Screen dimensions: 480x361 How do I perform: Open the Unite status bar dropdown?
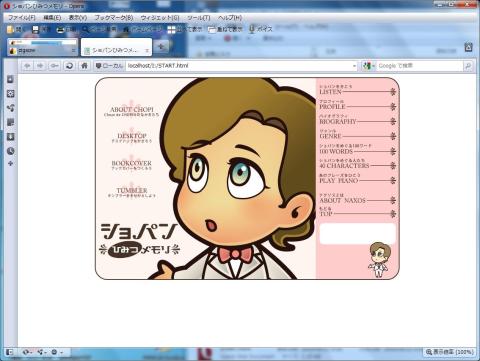tap(41, 352)
